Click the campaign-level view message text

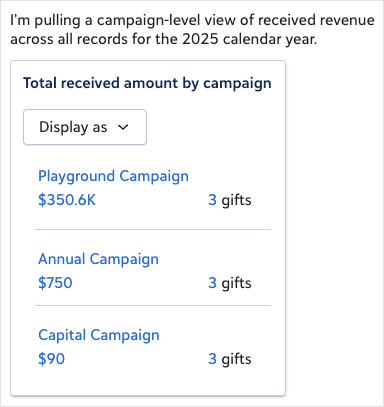(192, 30)
